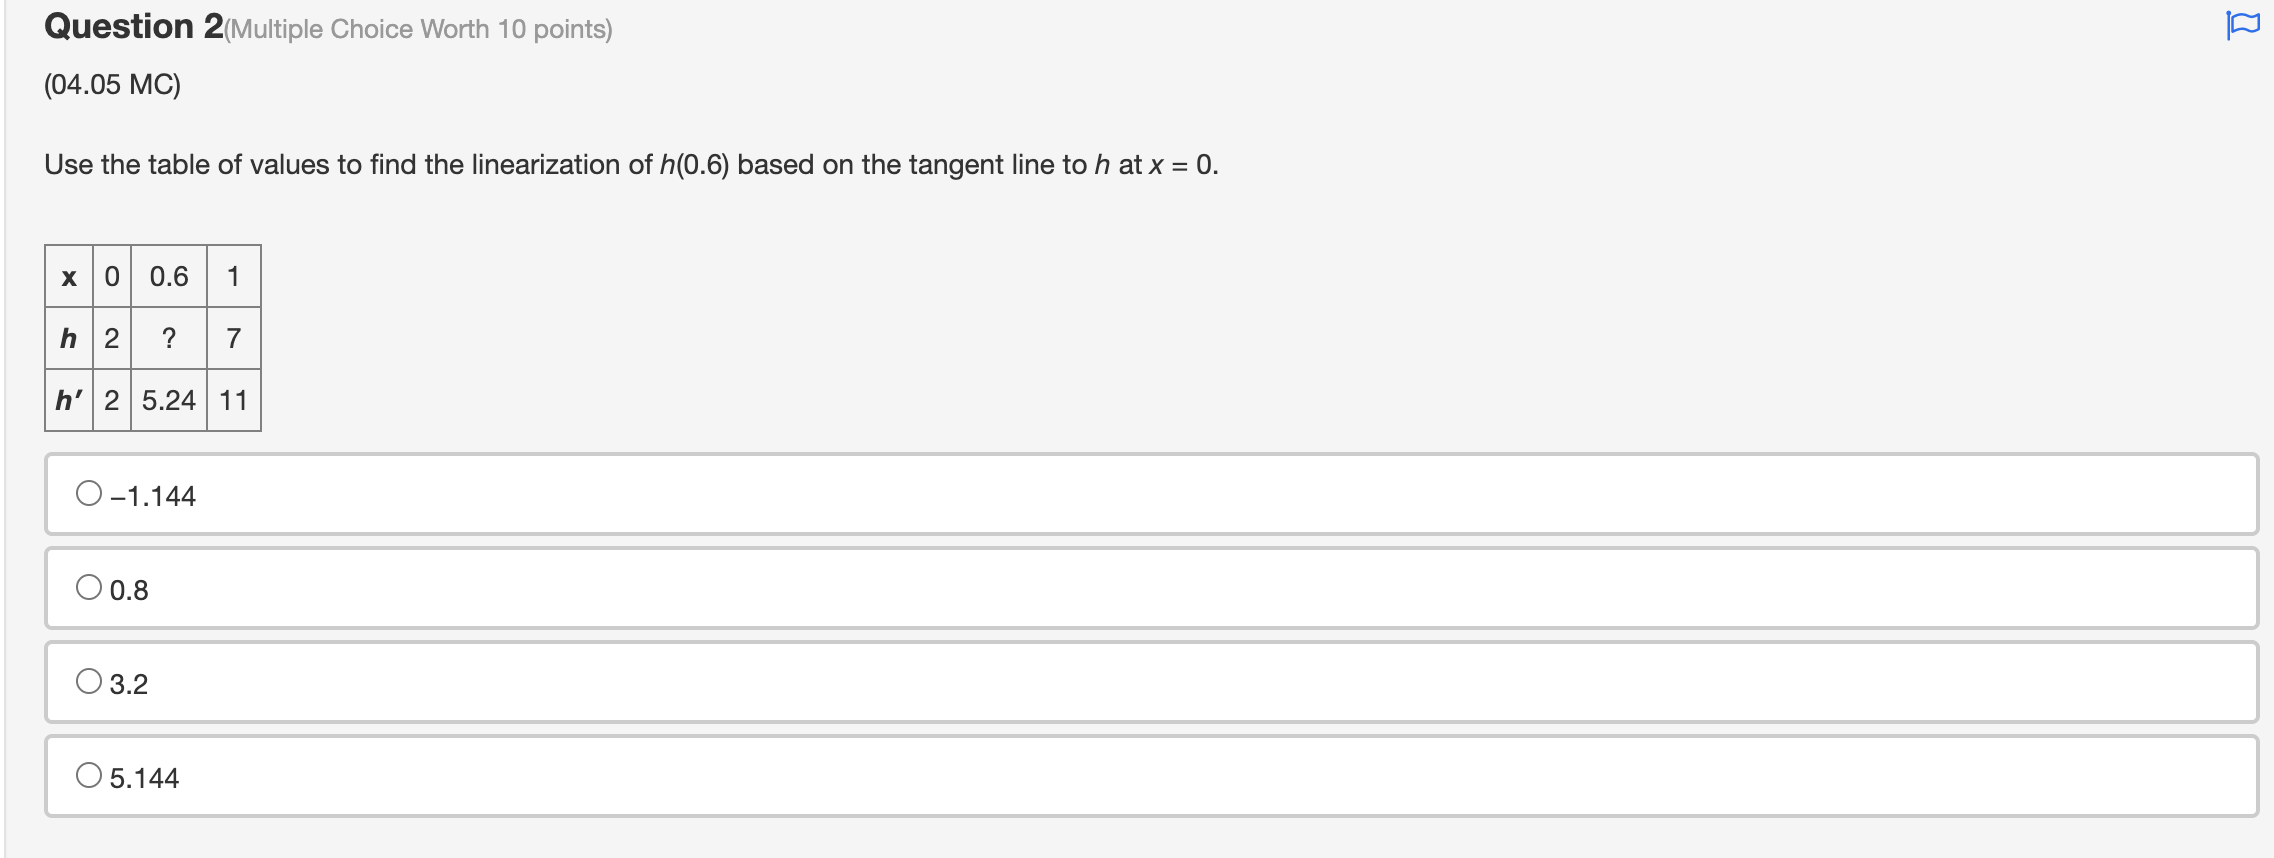Image resolution: width=2274 pixels, height=858 pixels.
Task: Click the table cell showing 0.6
Action: 168,277
